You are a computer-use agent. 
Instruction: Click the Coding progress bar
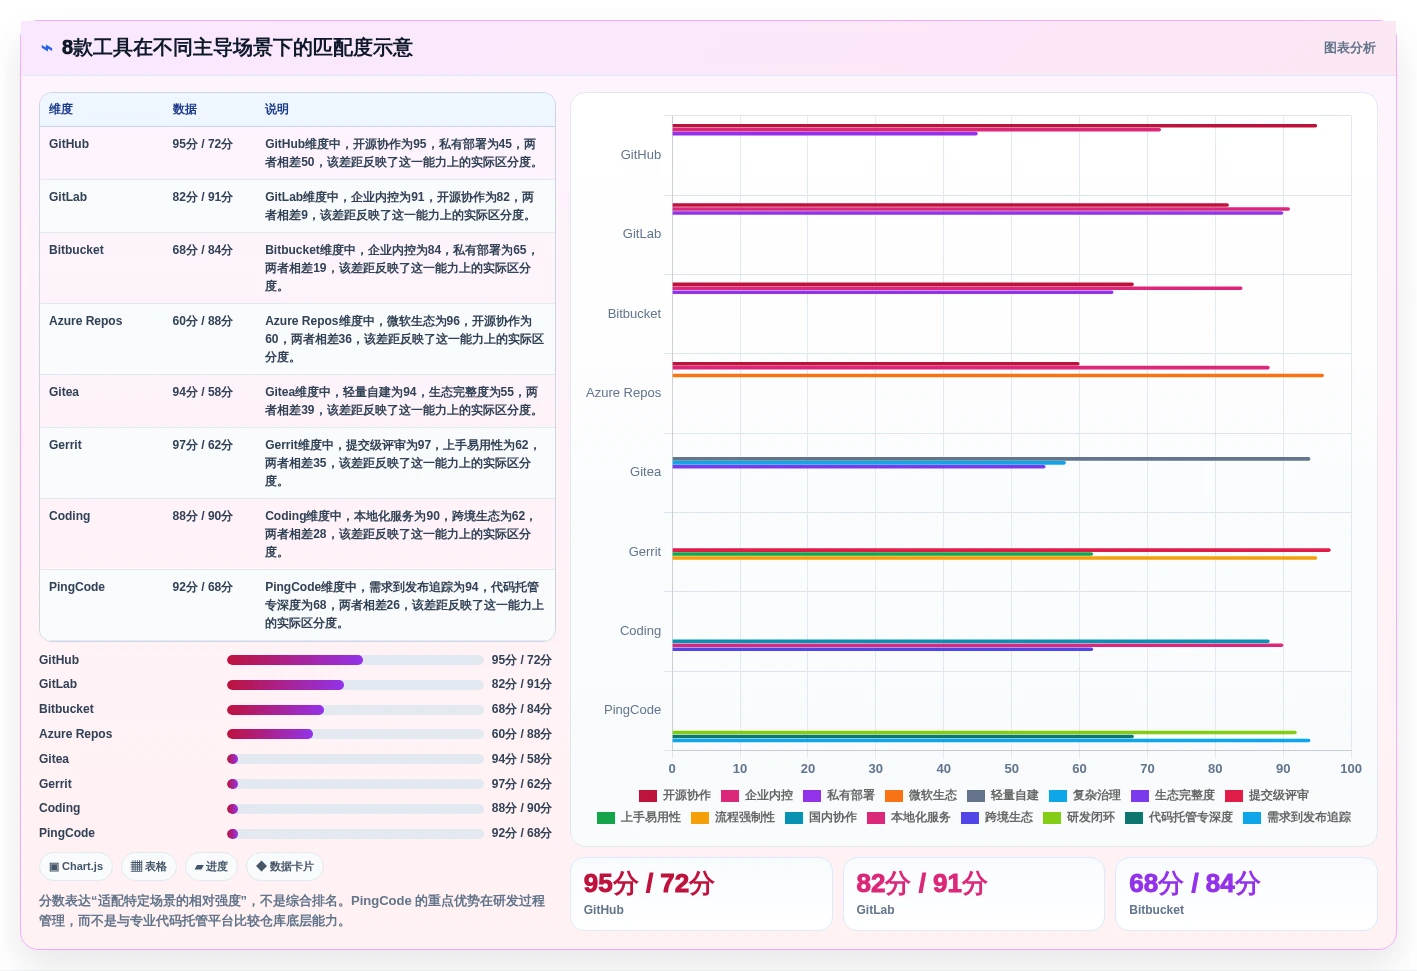[355, 809]
